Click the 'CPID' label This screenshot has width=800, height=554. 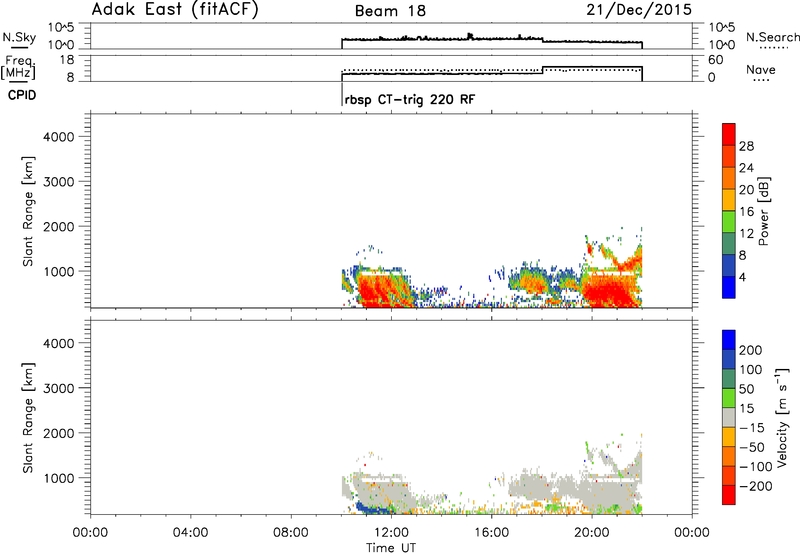tap(22, 95)
